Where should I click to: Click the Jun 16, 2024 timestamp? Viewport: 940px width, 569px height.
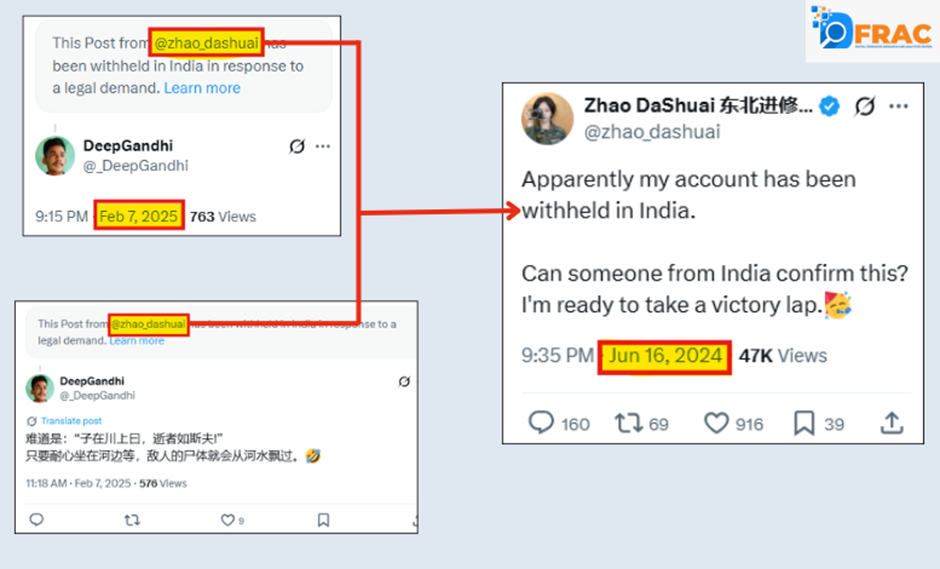coord(664,355)
